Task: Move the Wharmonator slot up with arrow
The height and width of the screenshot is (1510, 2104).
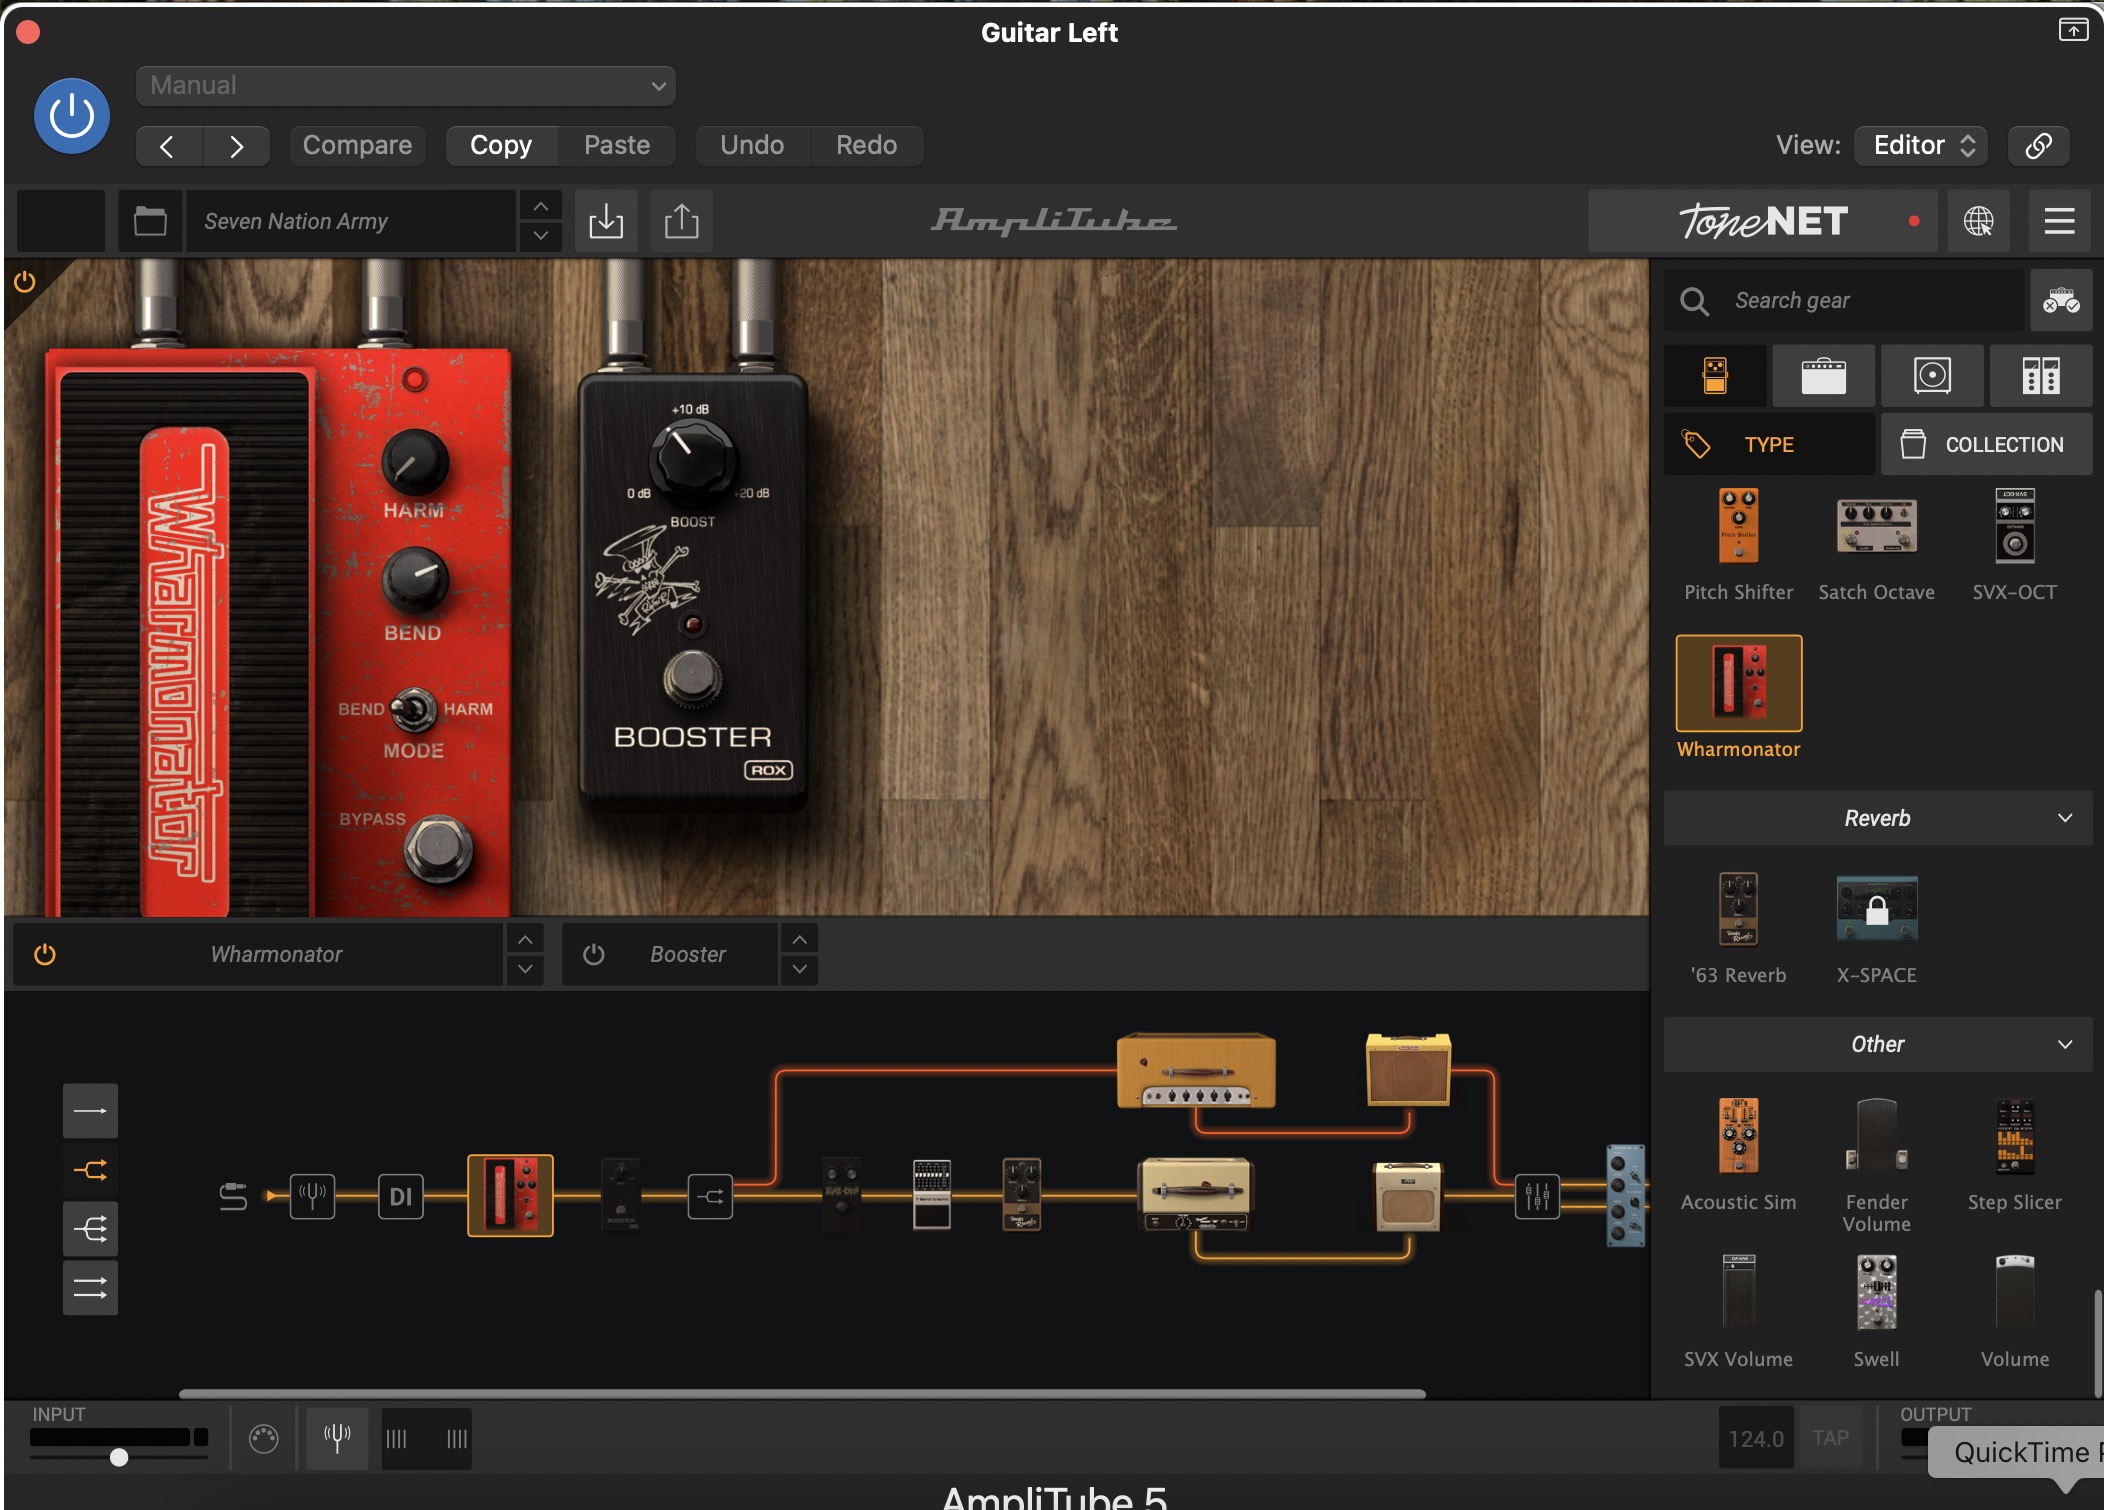Action: (x=525, y=940)
